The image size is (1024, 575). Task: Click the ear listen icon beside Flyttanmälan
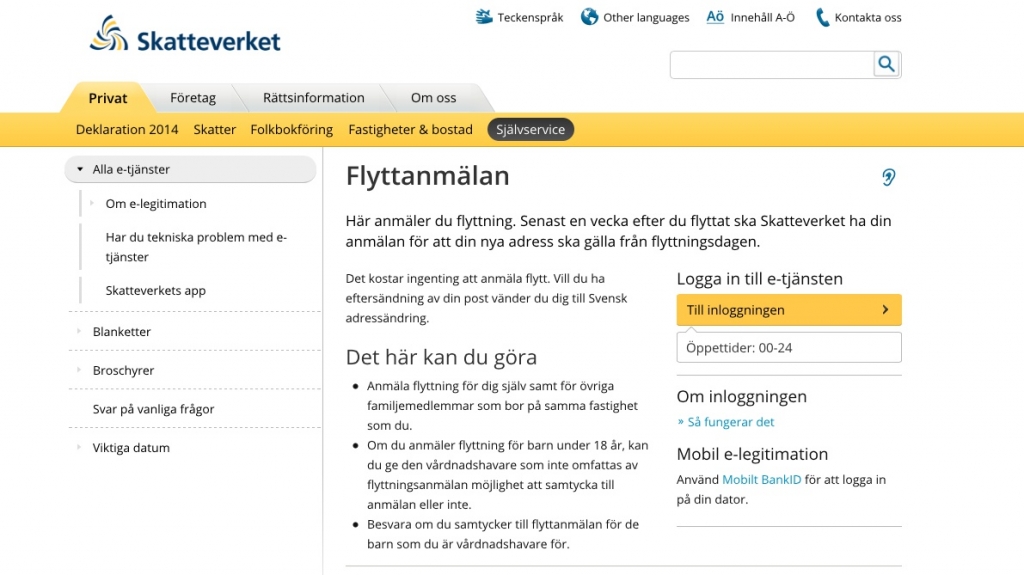pos(888,177)
